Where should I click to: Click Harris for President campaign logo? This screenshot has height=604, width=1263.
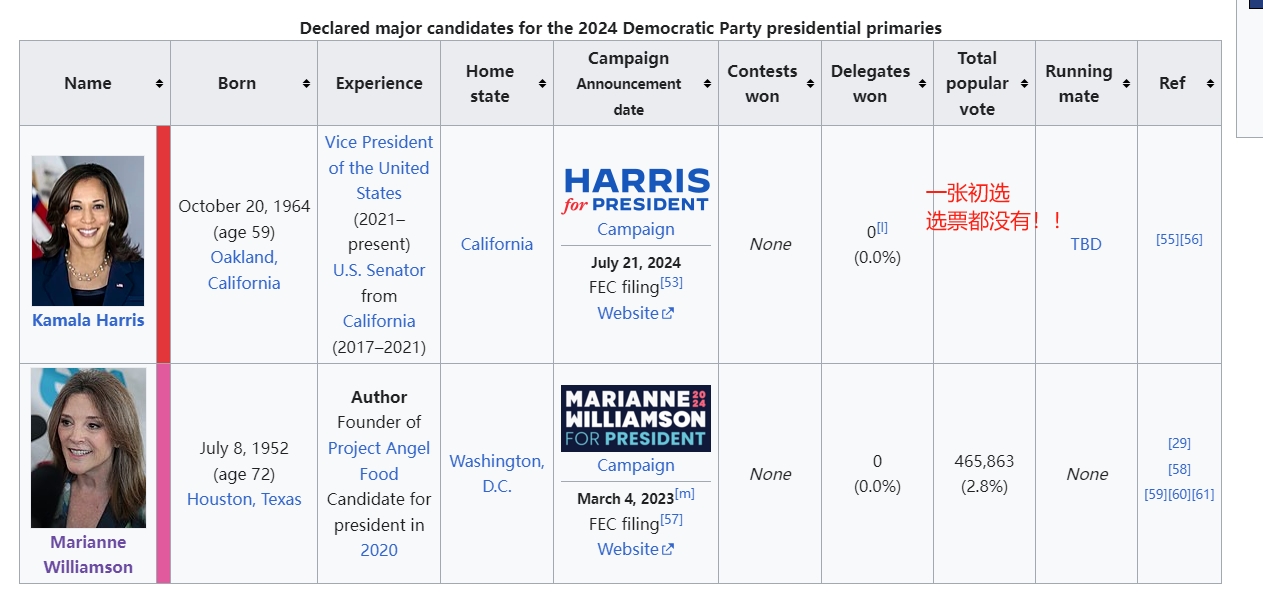[x=636, y=190]
